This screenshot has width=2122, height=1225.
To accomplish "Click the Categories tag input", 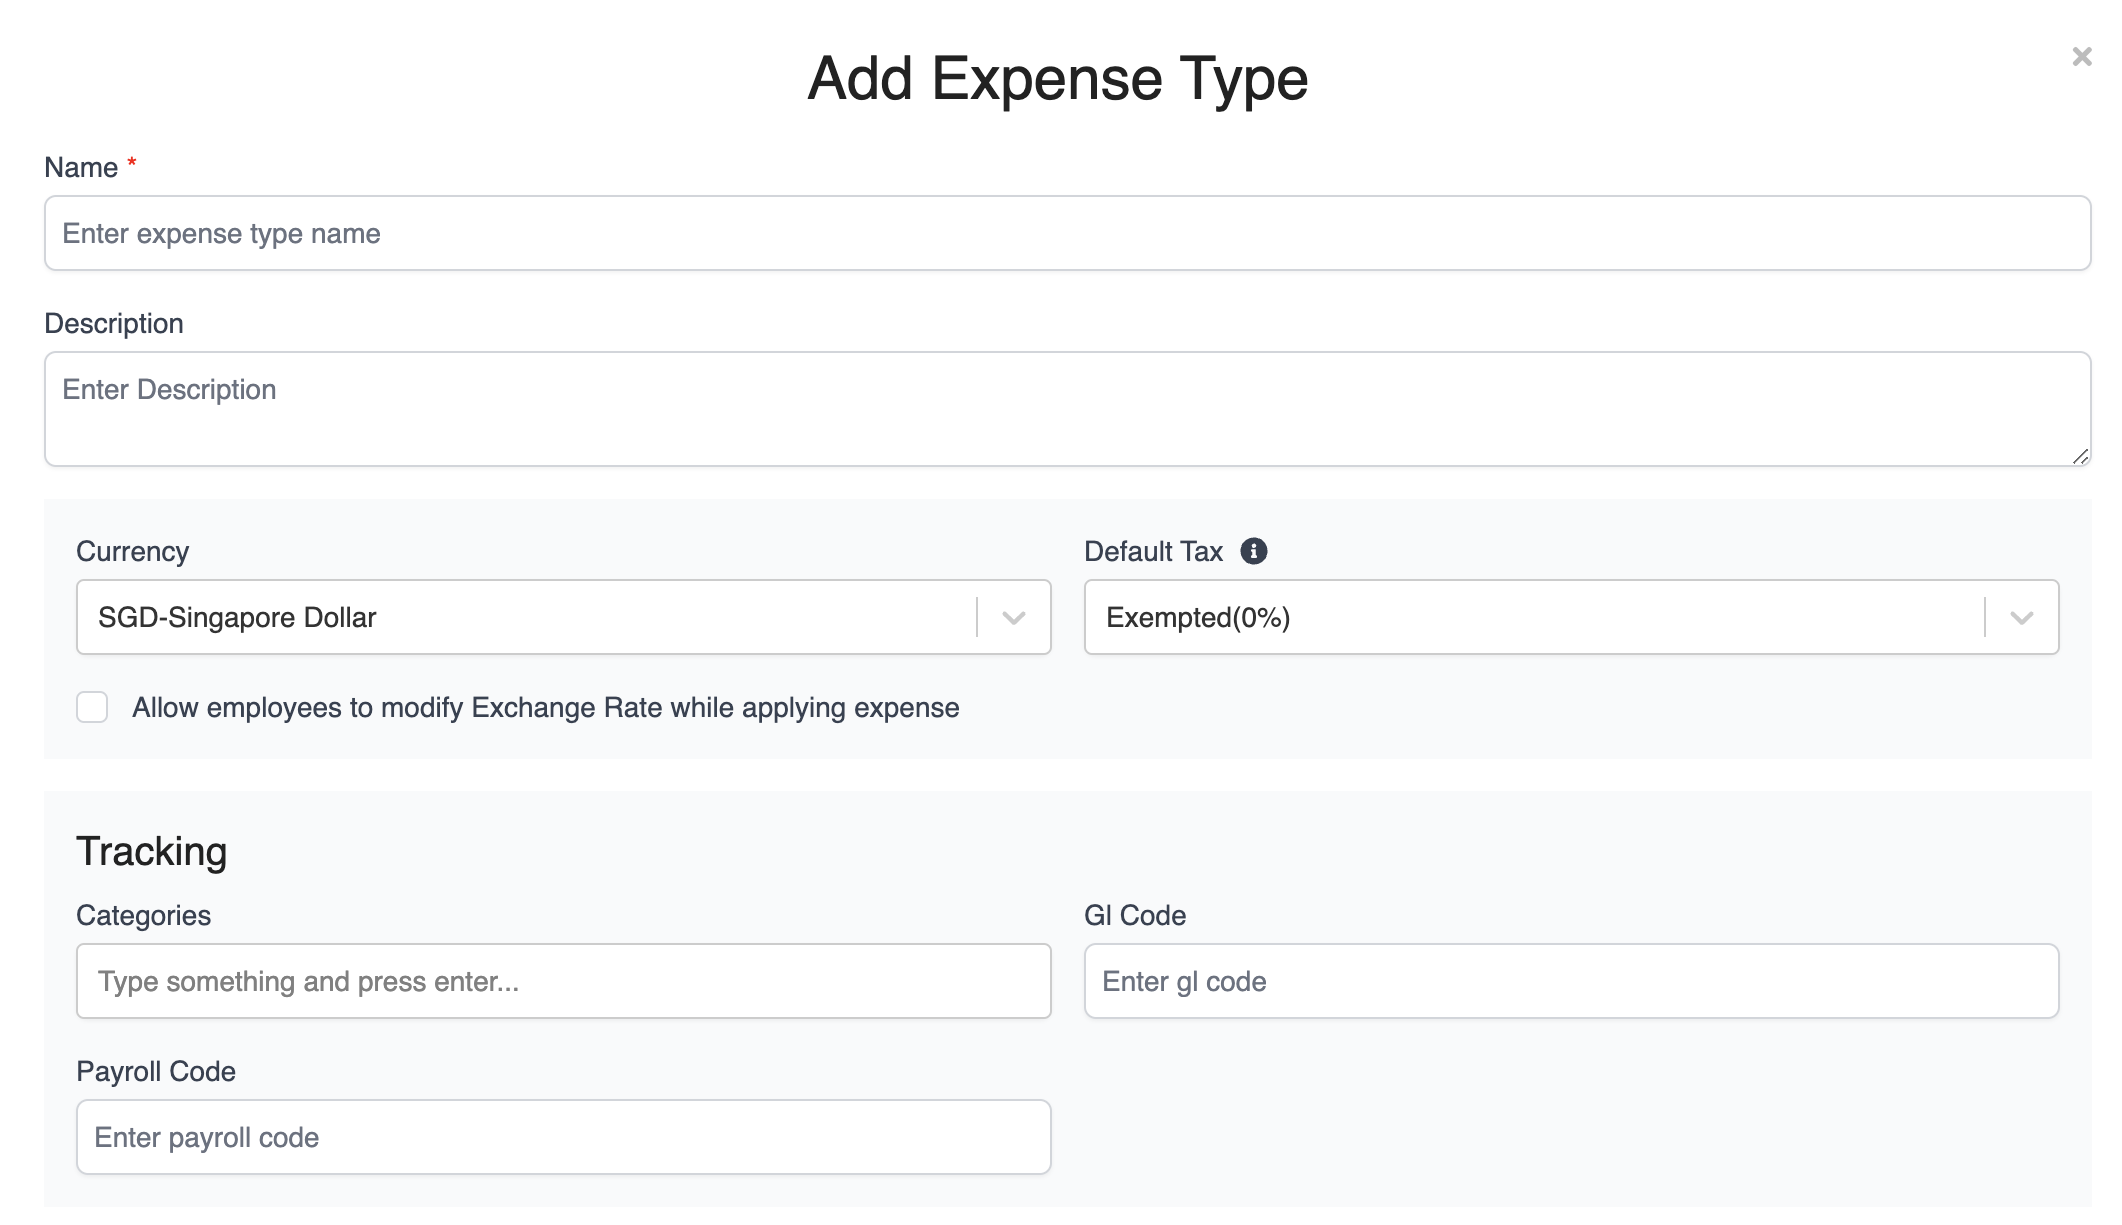I will (563, 981).
